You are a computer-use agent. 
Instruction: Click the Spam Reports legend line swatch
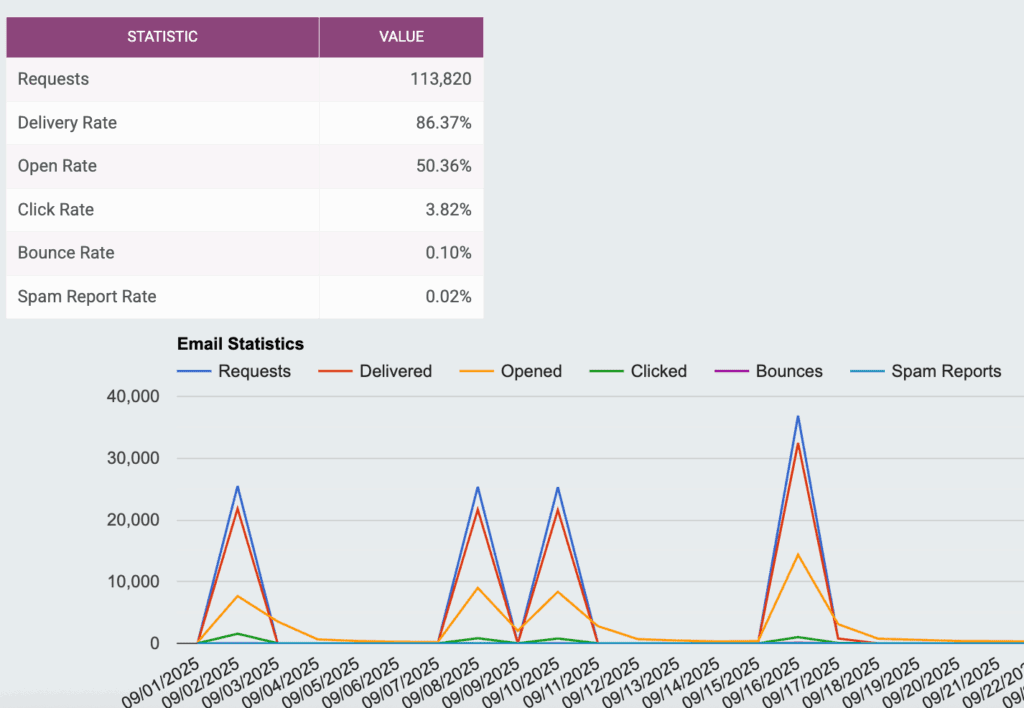click(x=867, y=371)
